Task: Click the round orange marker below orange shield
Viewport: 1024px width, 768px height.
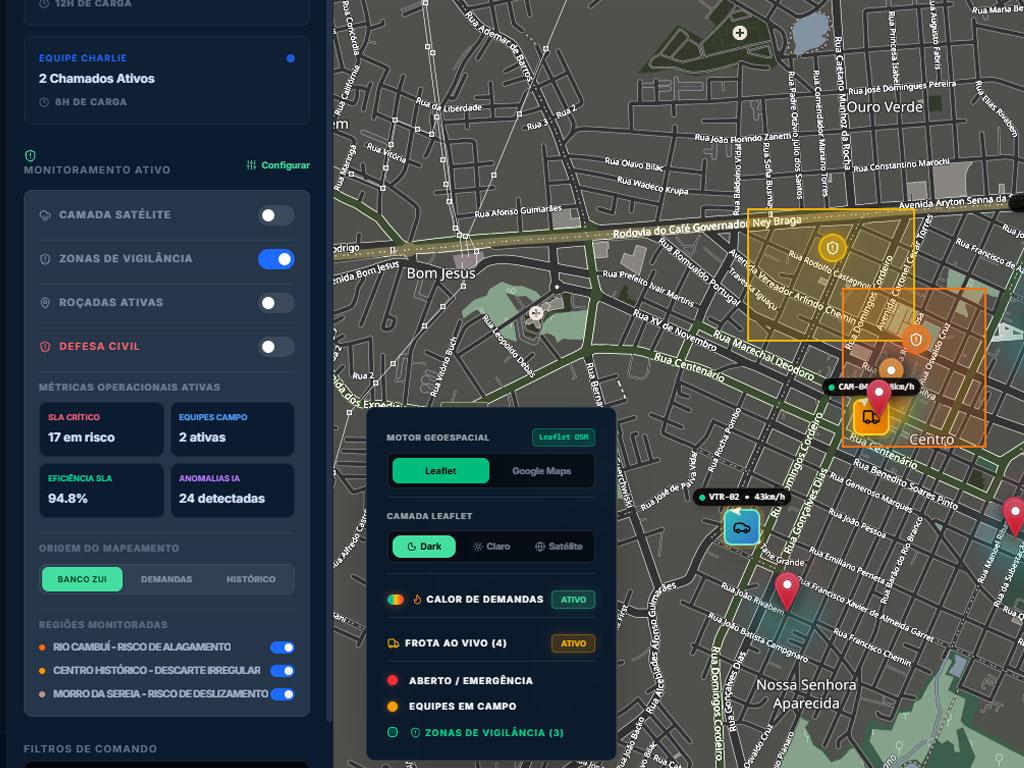Action: pyautogui.click(x=891, y=370)
